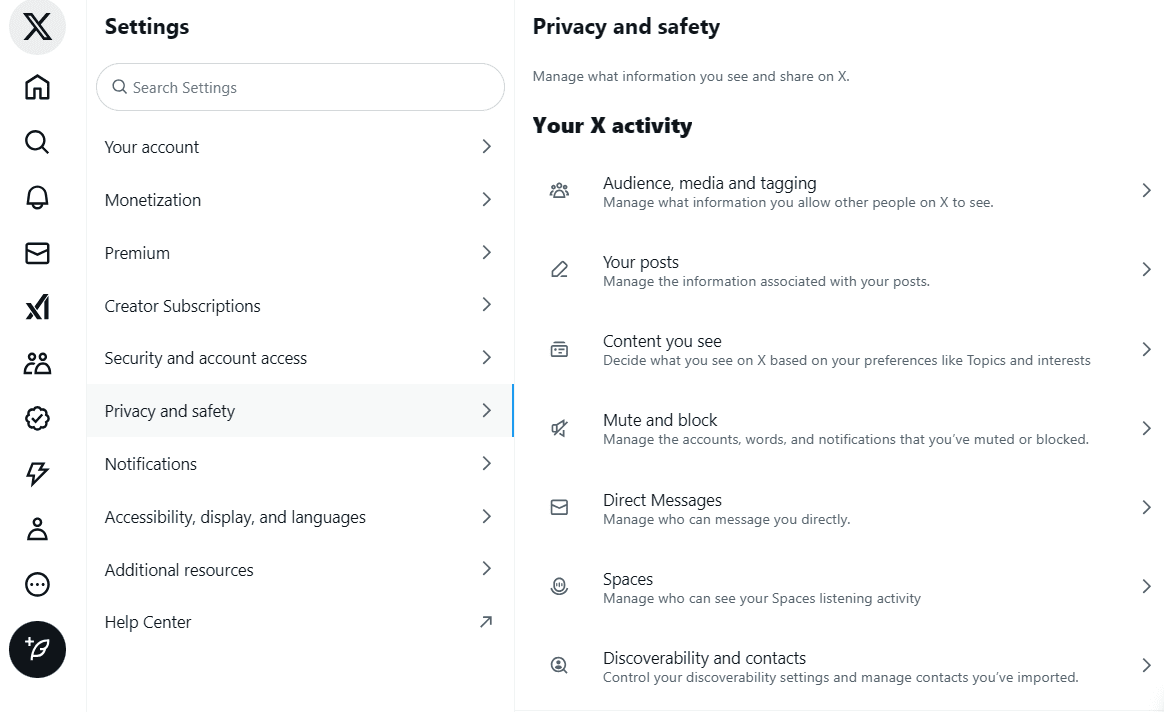Focus the Search Settings field
The width and height of the screenshot is (1164, 712).
pyautogui.click(x=300, y=87)
